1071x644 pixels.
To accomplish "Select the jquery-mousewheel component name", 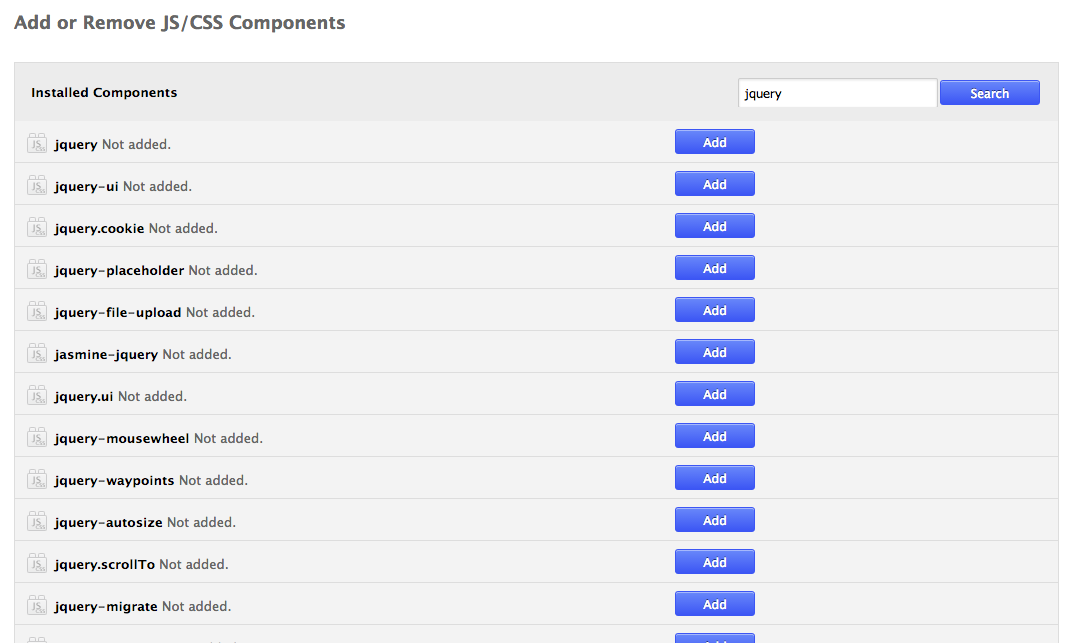I will pos(122,438).
